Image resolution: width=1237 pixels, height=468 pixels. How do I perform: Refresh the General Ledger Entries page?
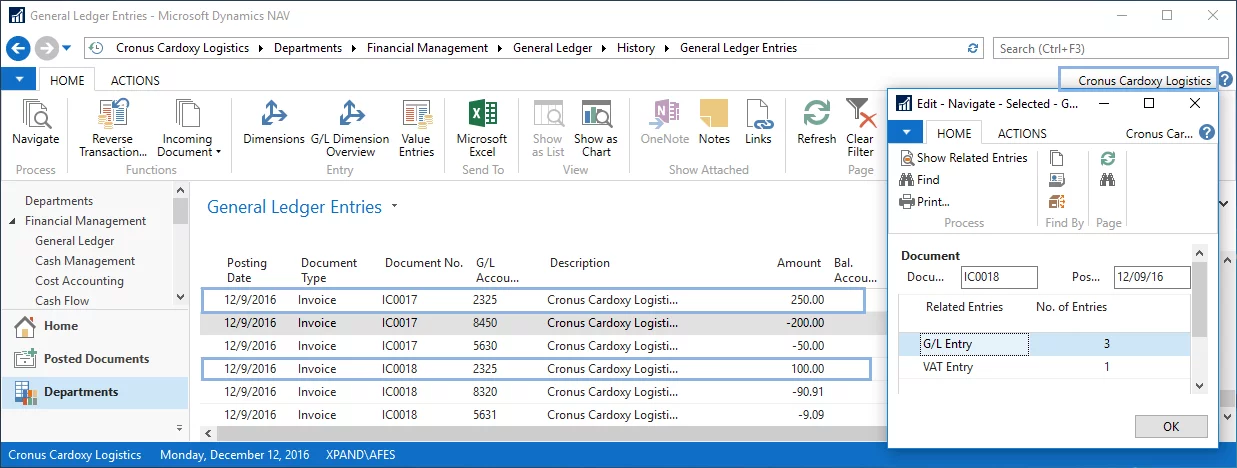coord(816,124)
